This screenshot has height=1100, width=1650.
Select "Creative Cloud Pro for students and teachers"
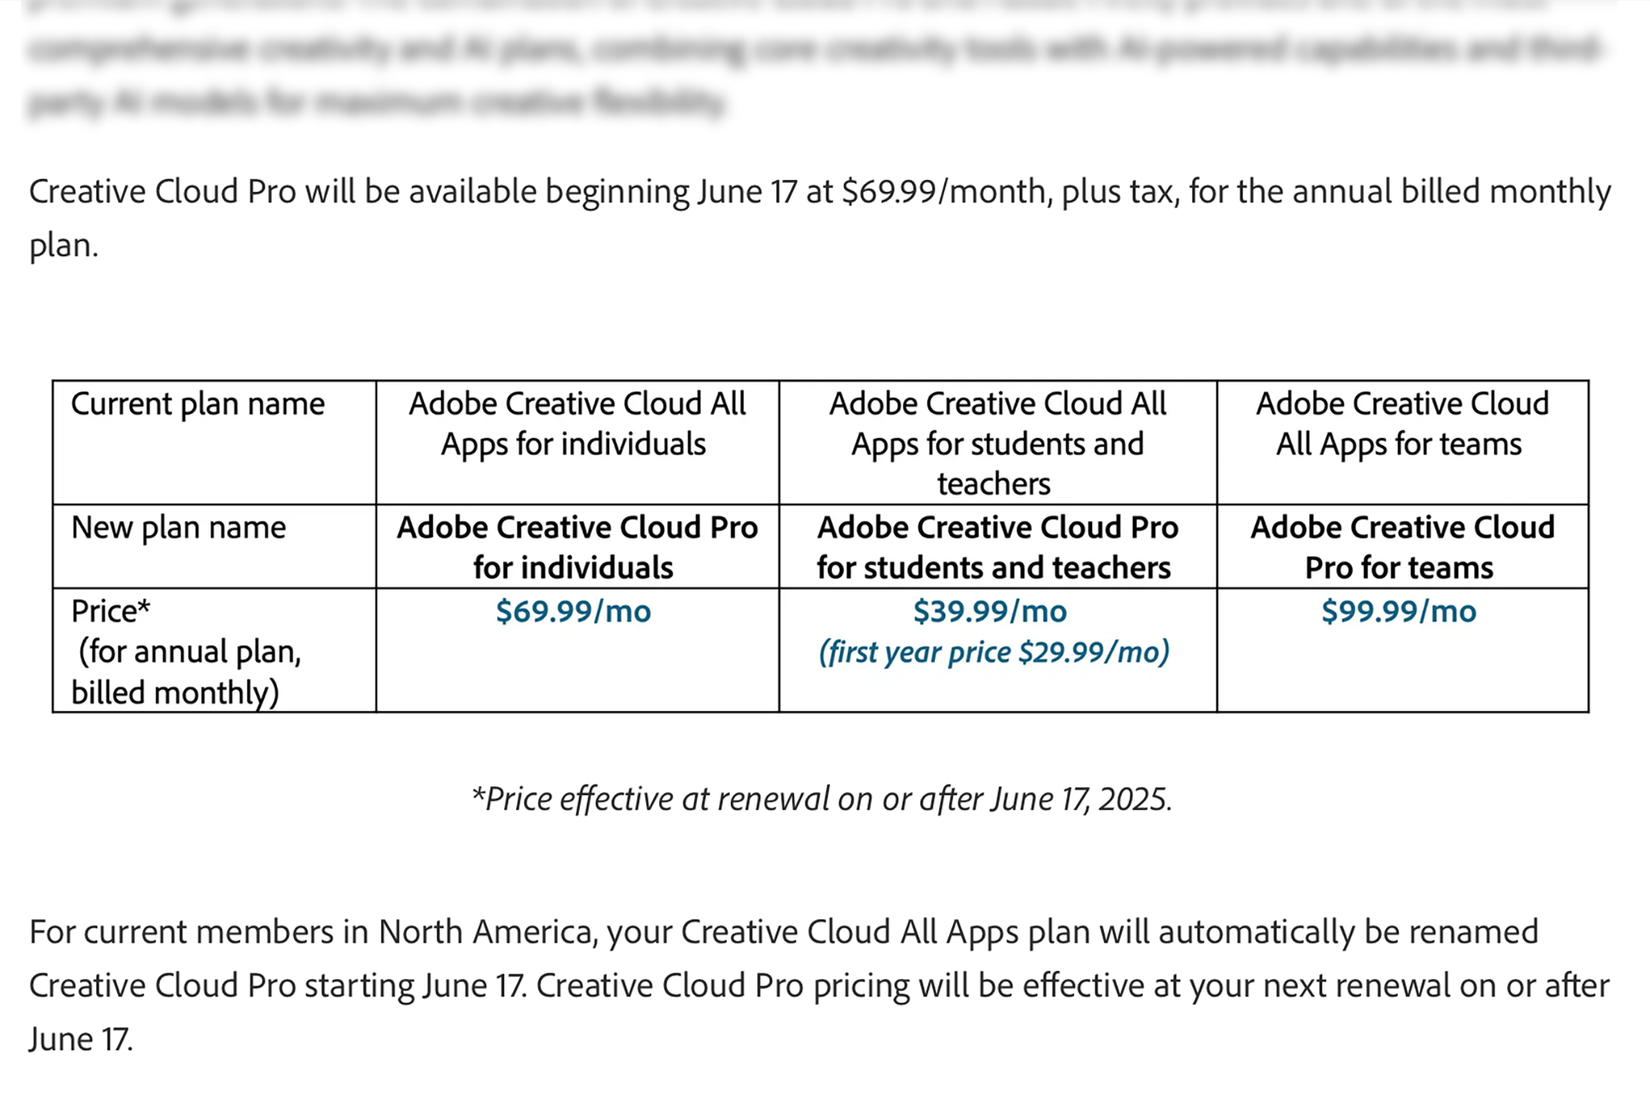pyautogui.click(x=996, y=547)
